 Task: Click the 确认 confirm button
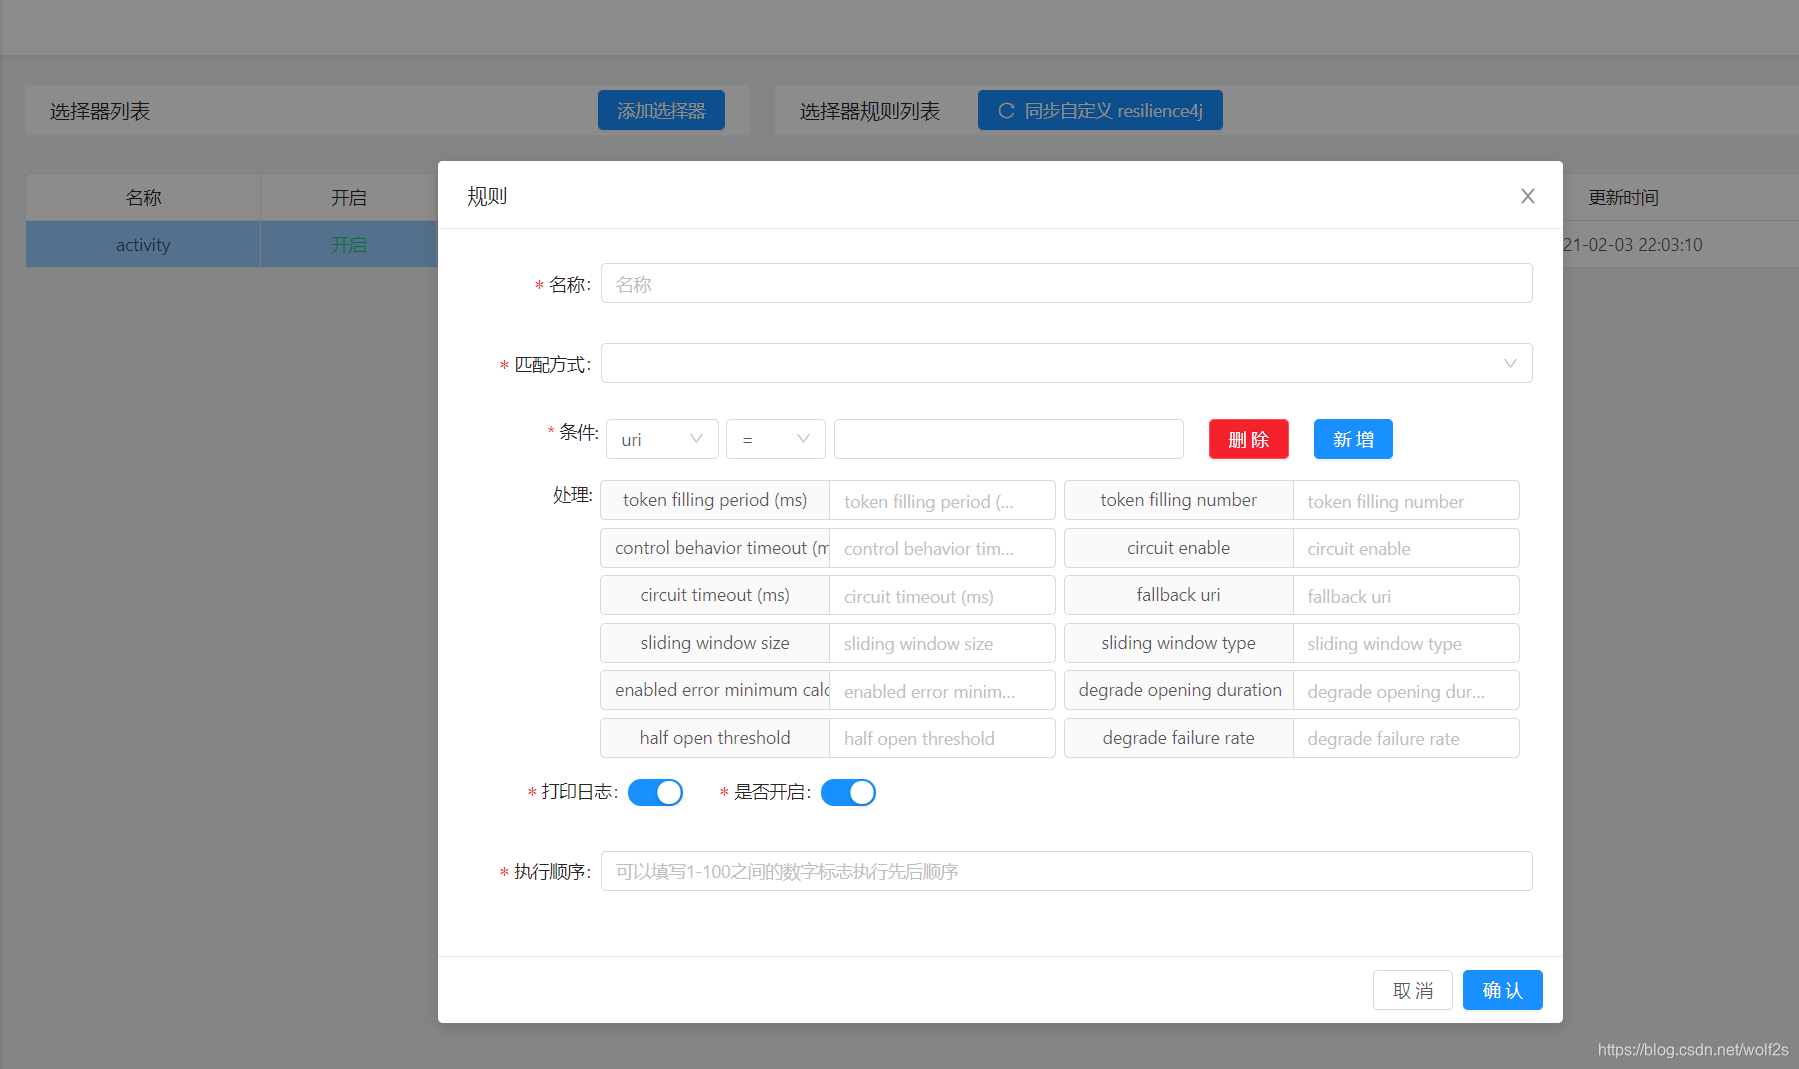click(x=1502, y=990)
